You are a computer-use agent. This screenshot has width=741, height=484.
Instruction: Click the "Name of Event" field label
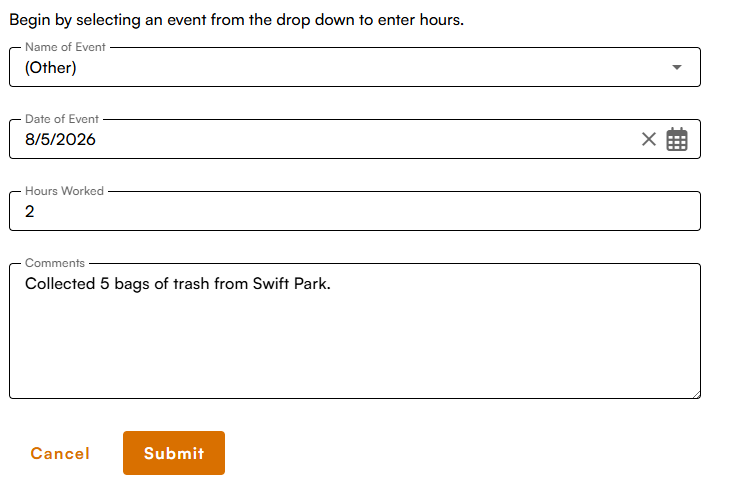[x=65, y=47]
